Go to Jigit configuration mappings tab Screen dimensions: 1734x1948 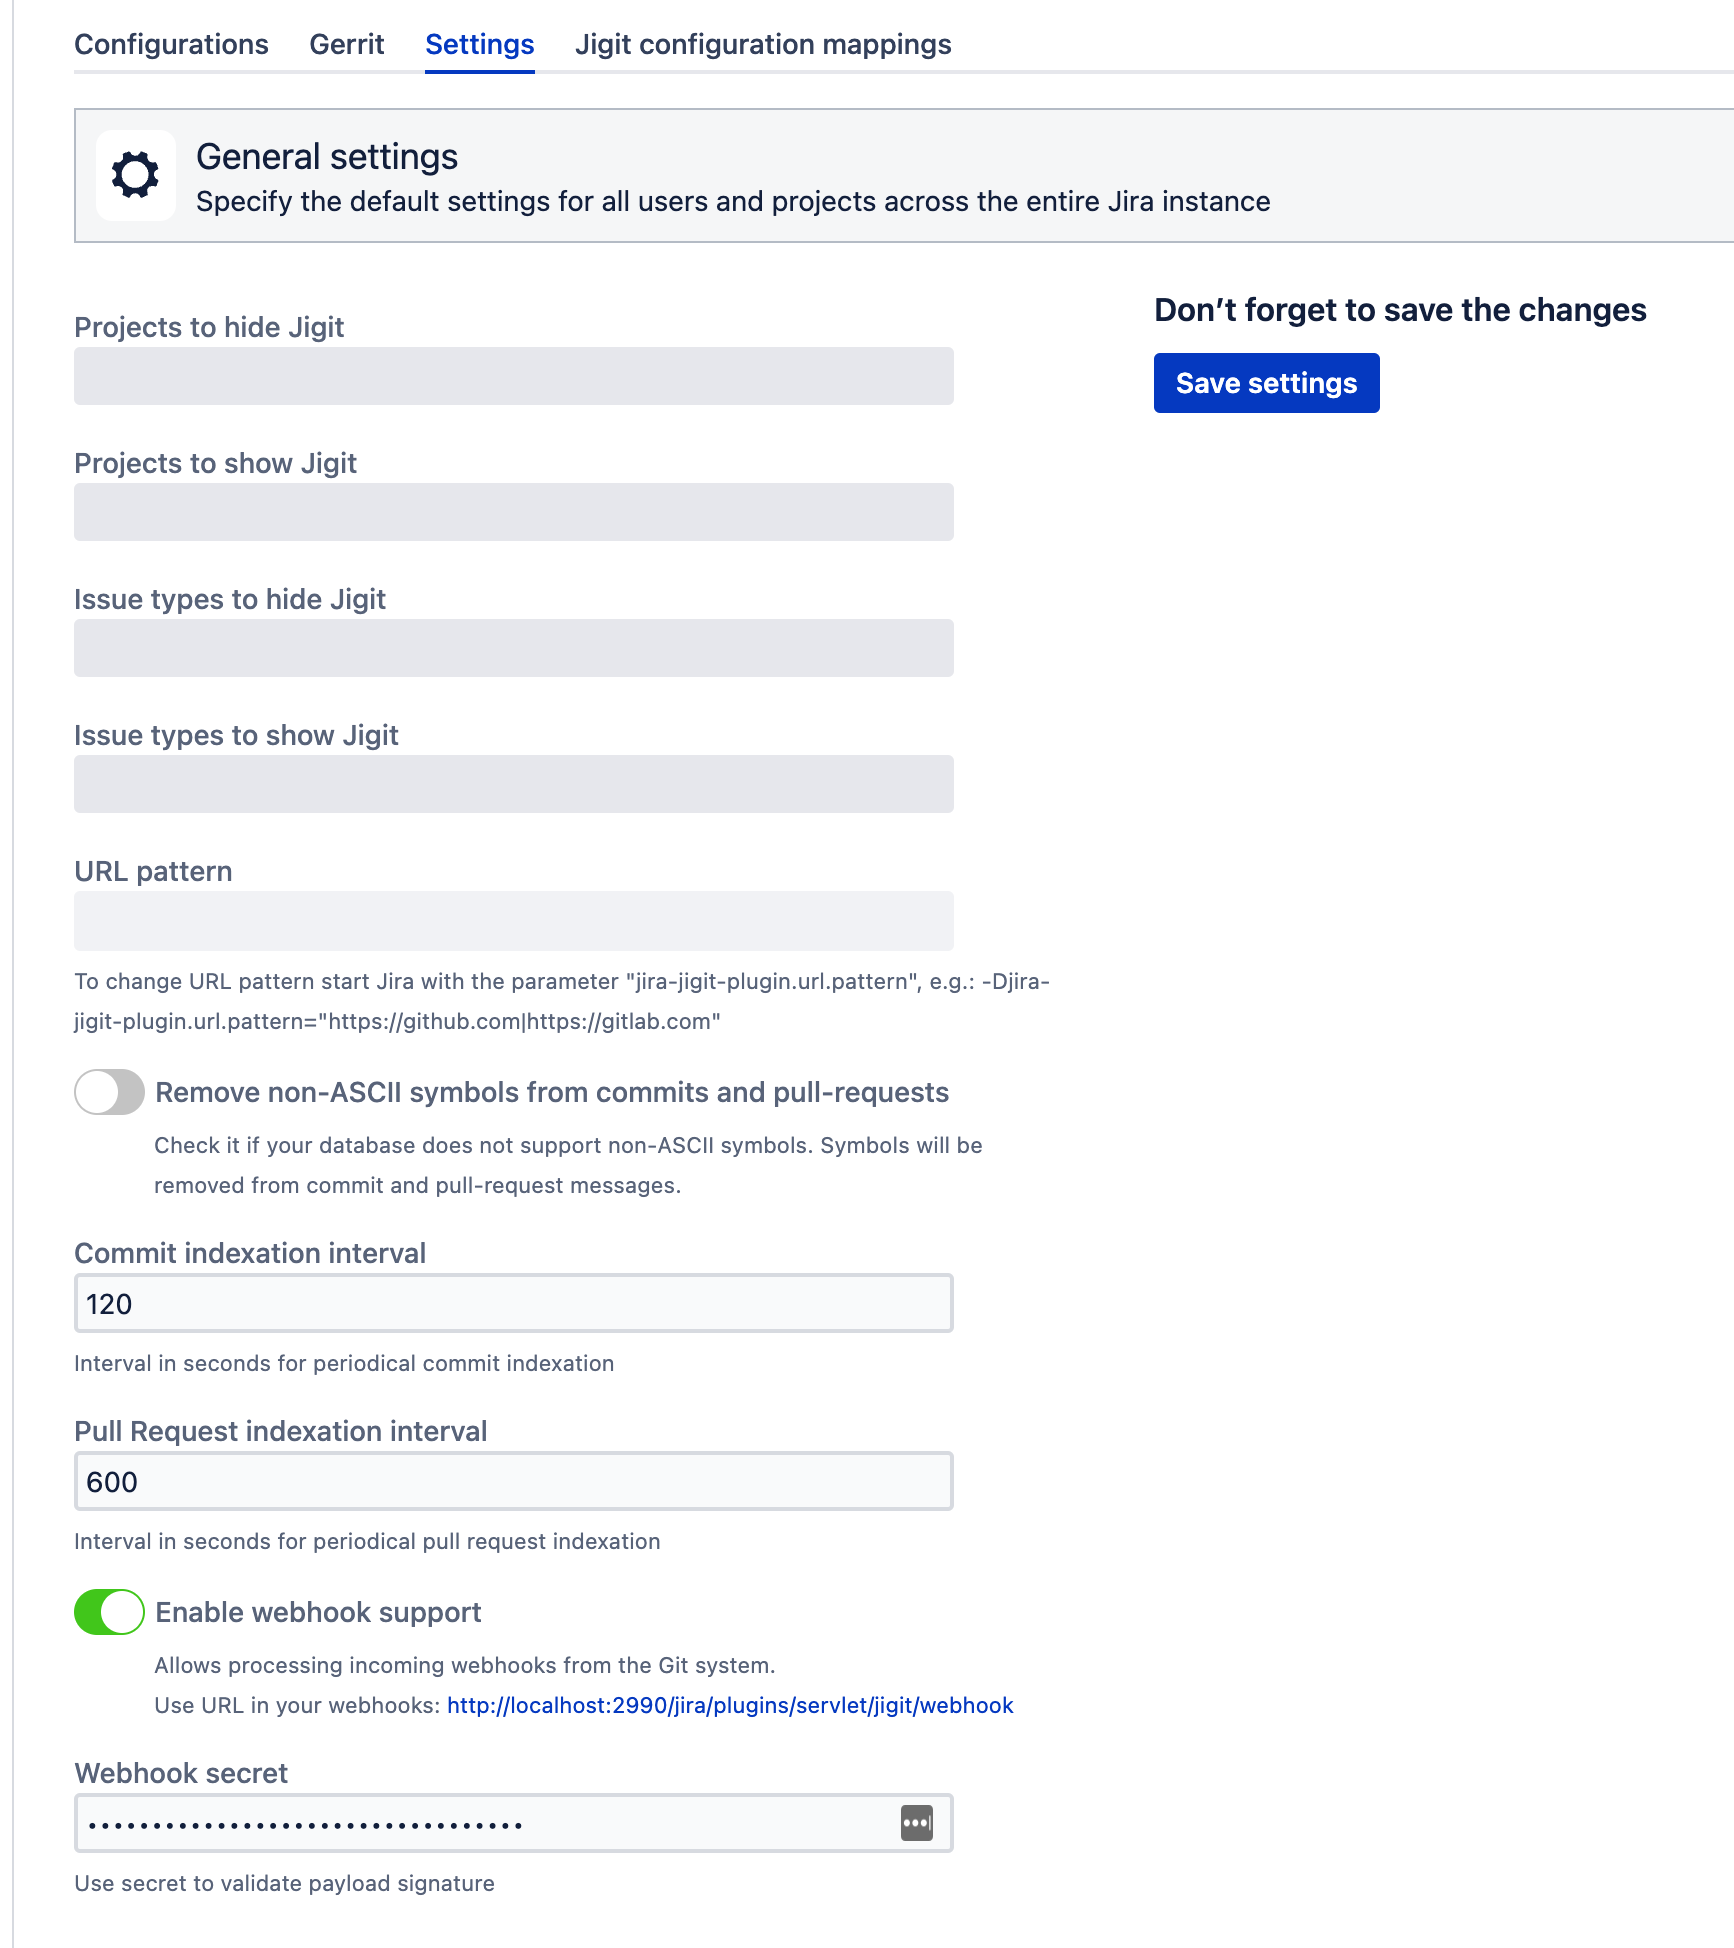762,44
